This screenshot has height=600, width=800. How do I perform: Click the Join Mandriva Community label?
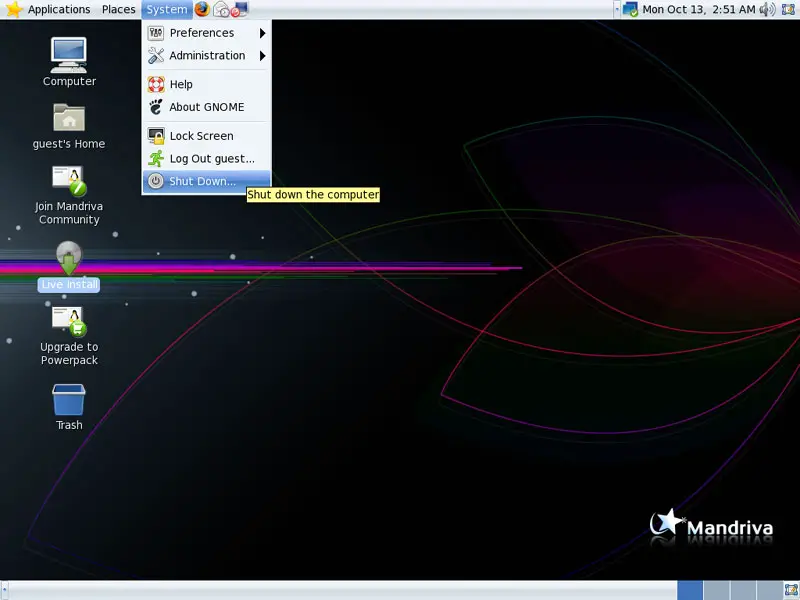[69, 213]
